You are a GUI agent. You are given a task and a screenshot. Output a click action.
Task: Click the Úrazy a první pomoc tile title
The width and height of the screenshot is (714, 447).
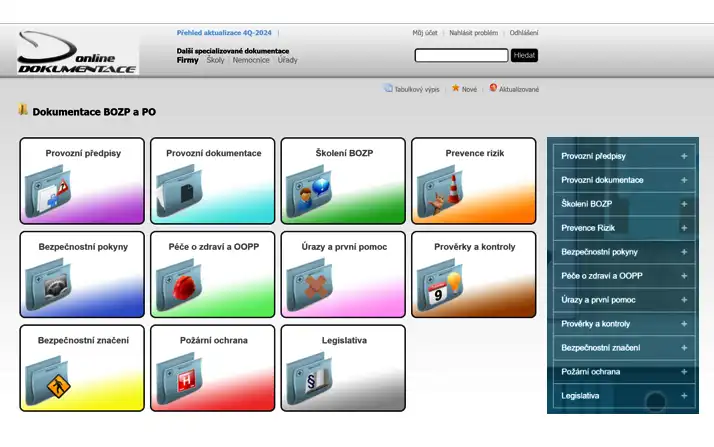(344, 247)
